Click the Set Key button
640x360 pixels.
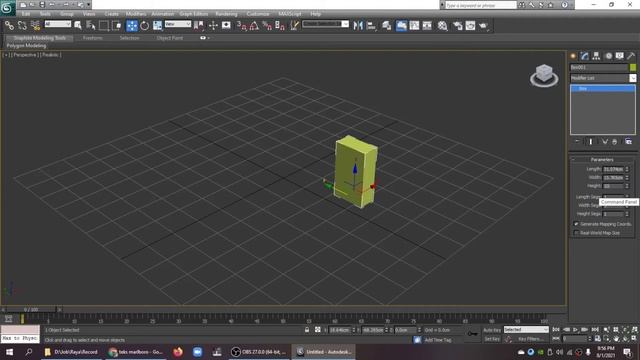point(492,339)
